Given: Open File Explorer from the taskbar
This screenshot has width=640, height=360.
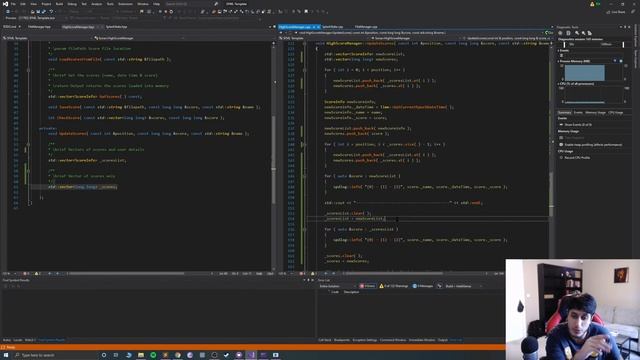Looking at the screenshot, I should [141, 355].
